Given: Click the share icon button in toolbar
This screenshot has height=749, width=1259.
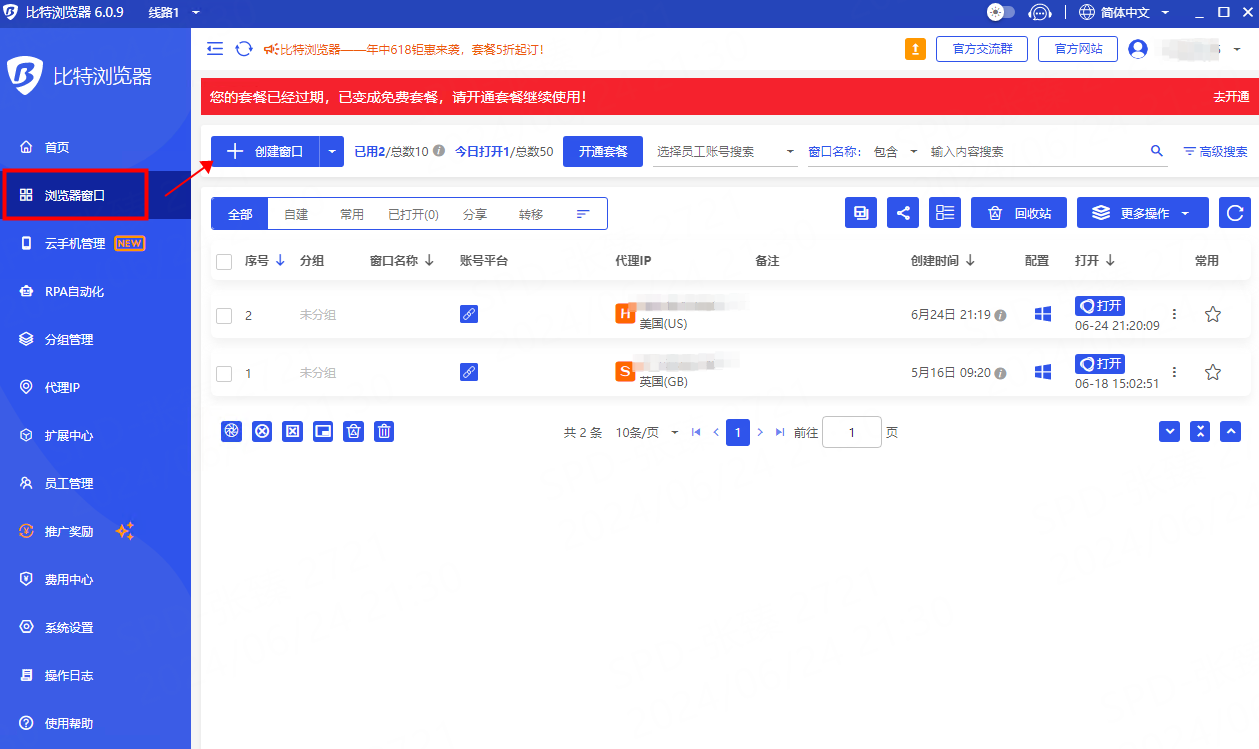Looking at the screenshot, I should [903, 213].
